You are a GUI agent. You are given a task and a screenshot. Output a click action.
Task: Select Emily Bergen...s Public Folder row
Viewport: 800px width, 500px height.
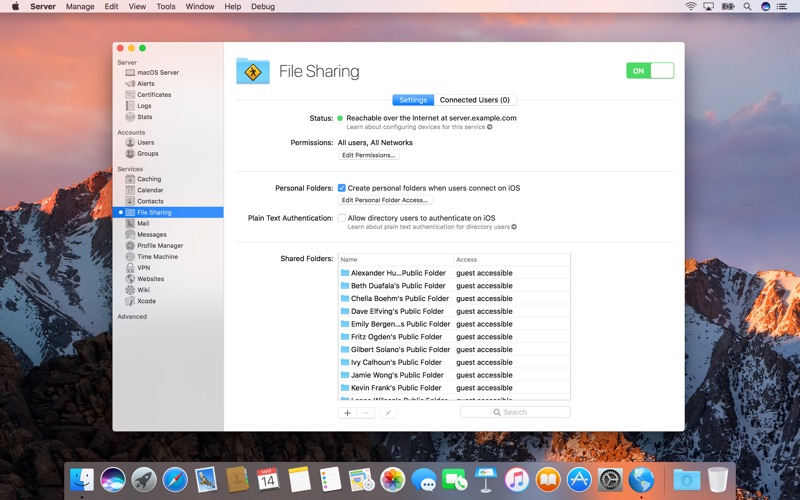454,324
